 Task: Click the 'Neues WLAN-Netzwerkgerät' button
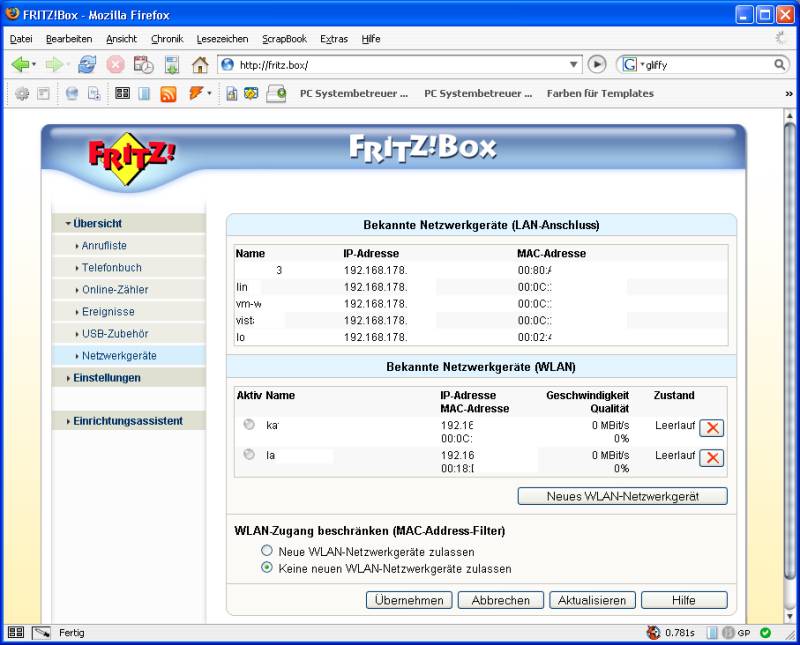click(622, 496)
